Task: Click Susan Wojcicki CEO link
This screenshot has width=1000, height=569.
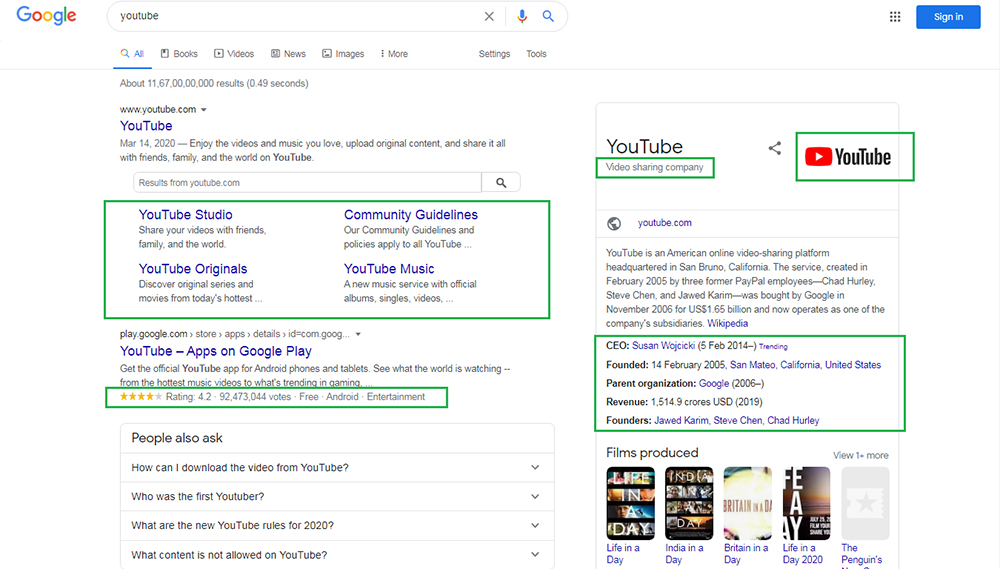Action: click(663, 346)
